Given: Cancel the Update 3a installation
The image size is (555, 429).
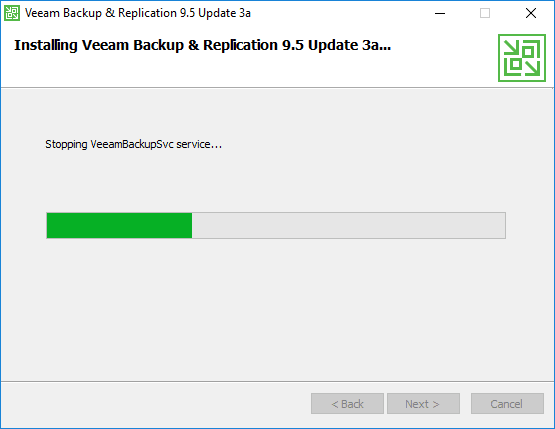Looking at the screenshot, I should coord(507,404).
